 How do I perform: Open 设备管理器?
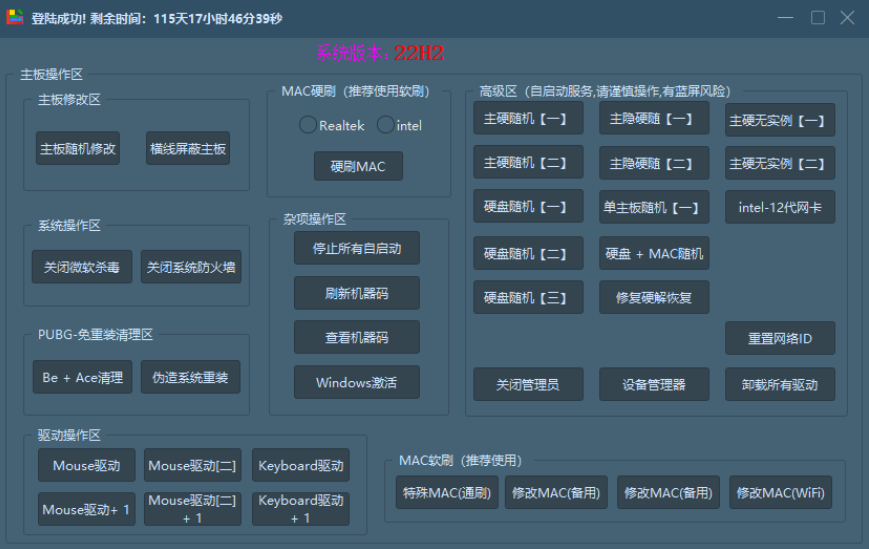click(x=654, y=384)
